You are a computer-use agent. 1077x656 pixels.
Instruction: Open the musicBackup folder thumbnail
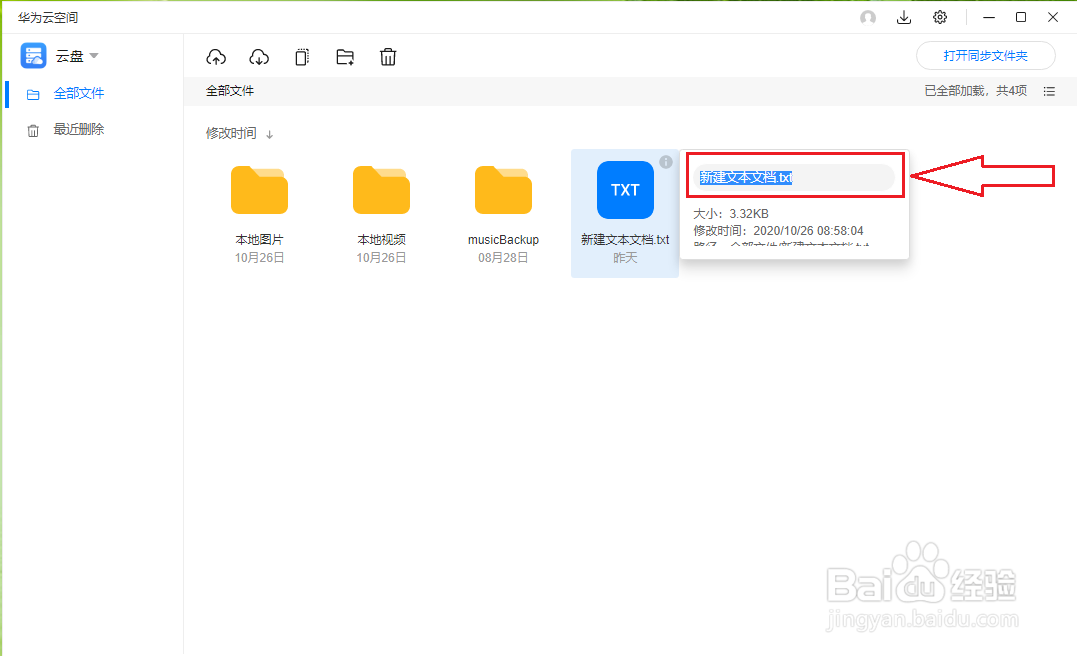[x=503, y=190]
